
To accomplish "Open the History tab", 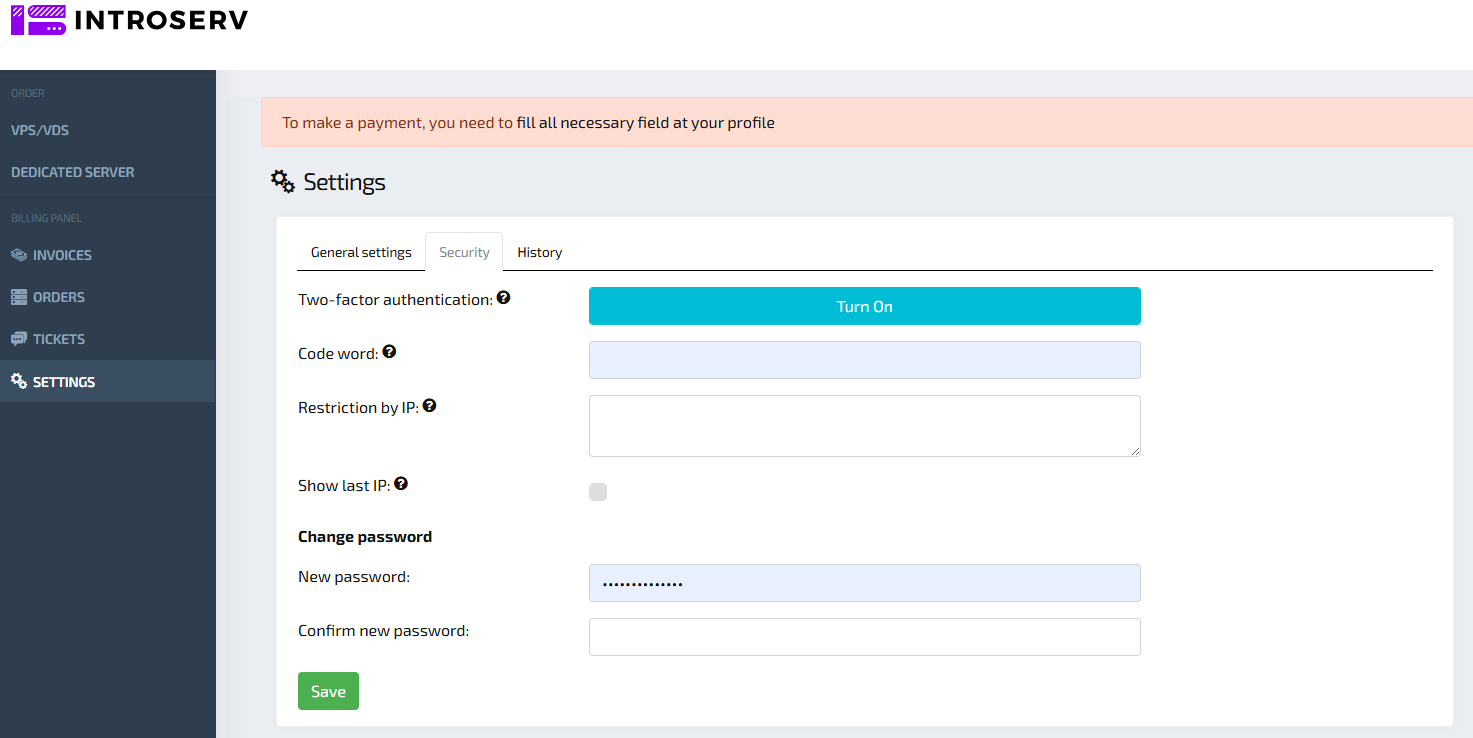I will [x=539, y=252].
